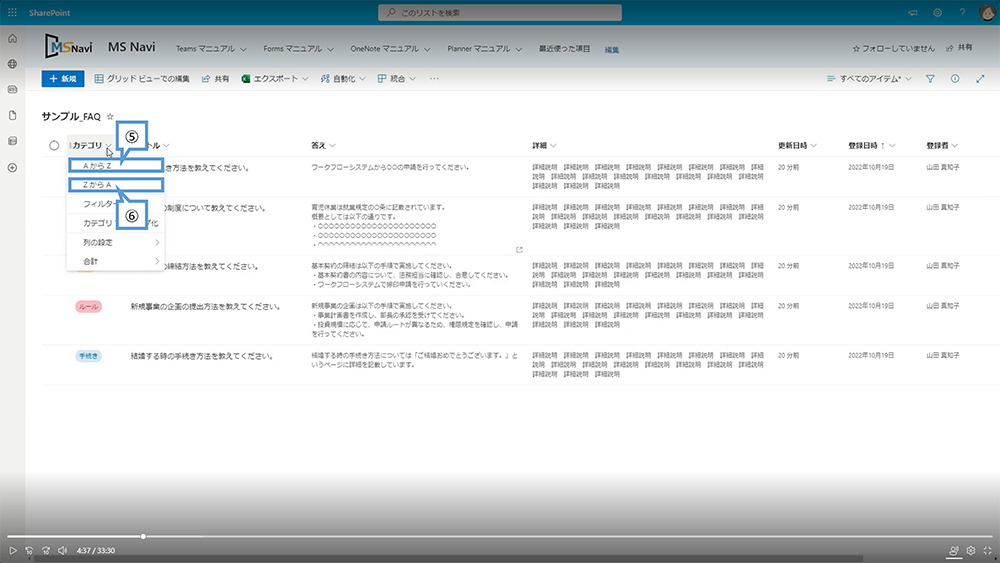Click the MS Navi site logo
Screen dimensions: 1000x563
click(x=69, y=47)
